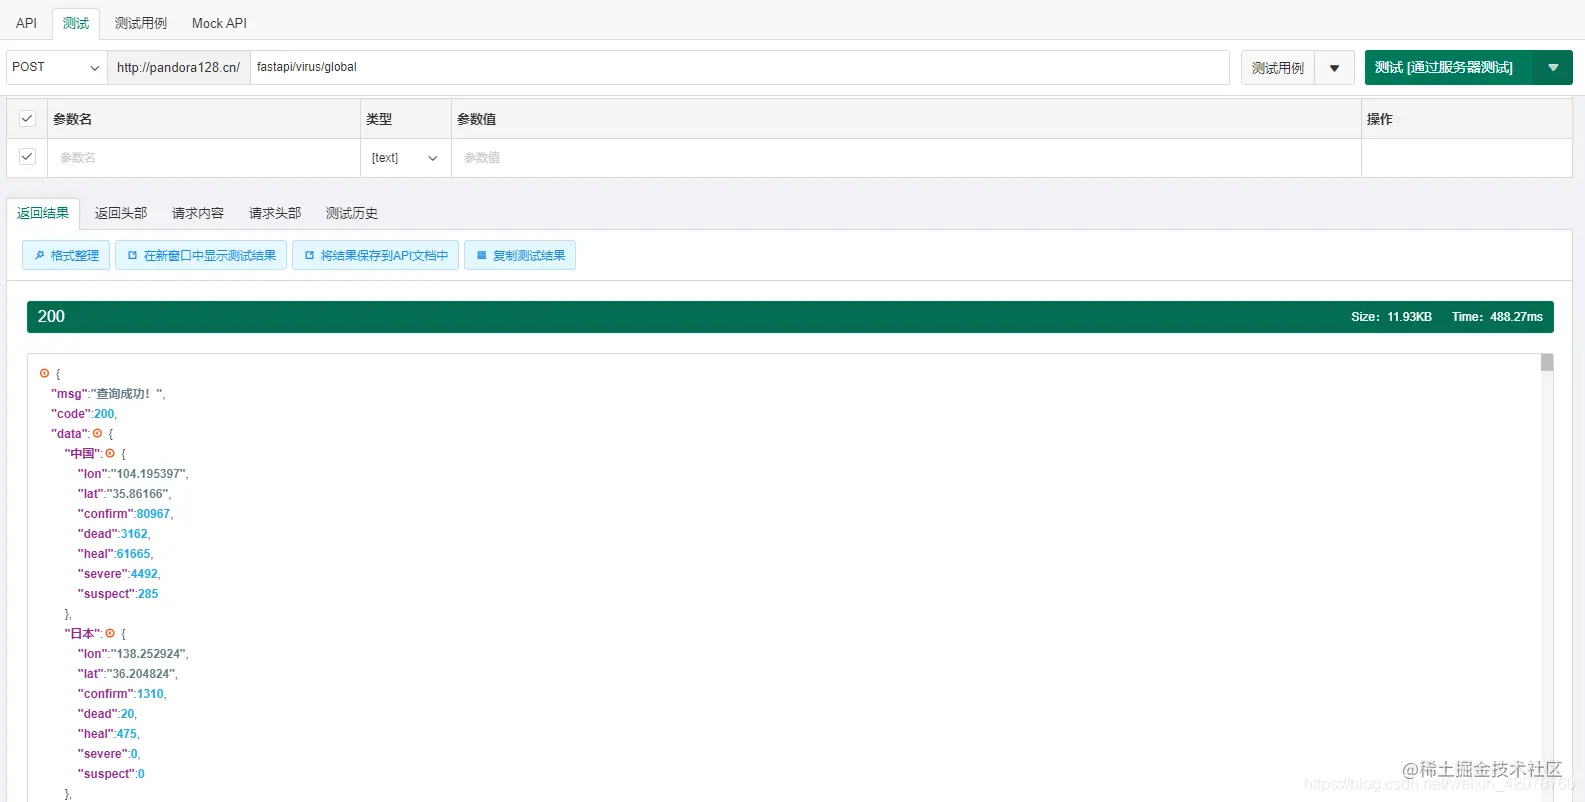The width and height of the screenshot is (1585, 802).
Task: Click the "lat":"35.86166" line
Action: pyautogui.click(x=125, y=493)
